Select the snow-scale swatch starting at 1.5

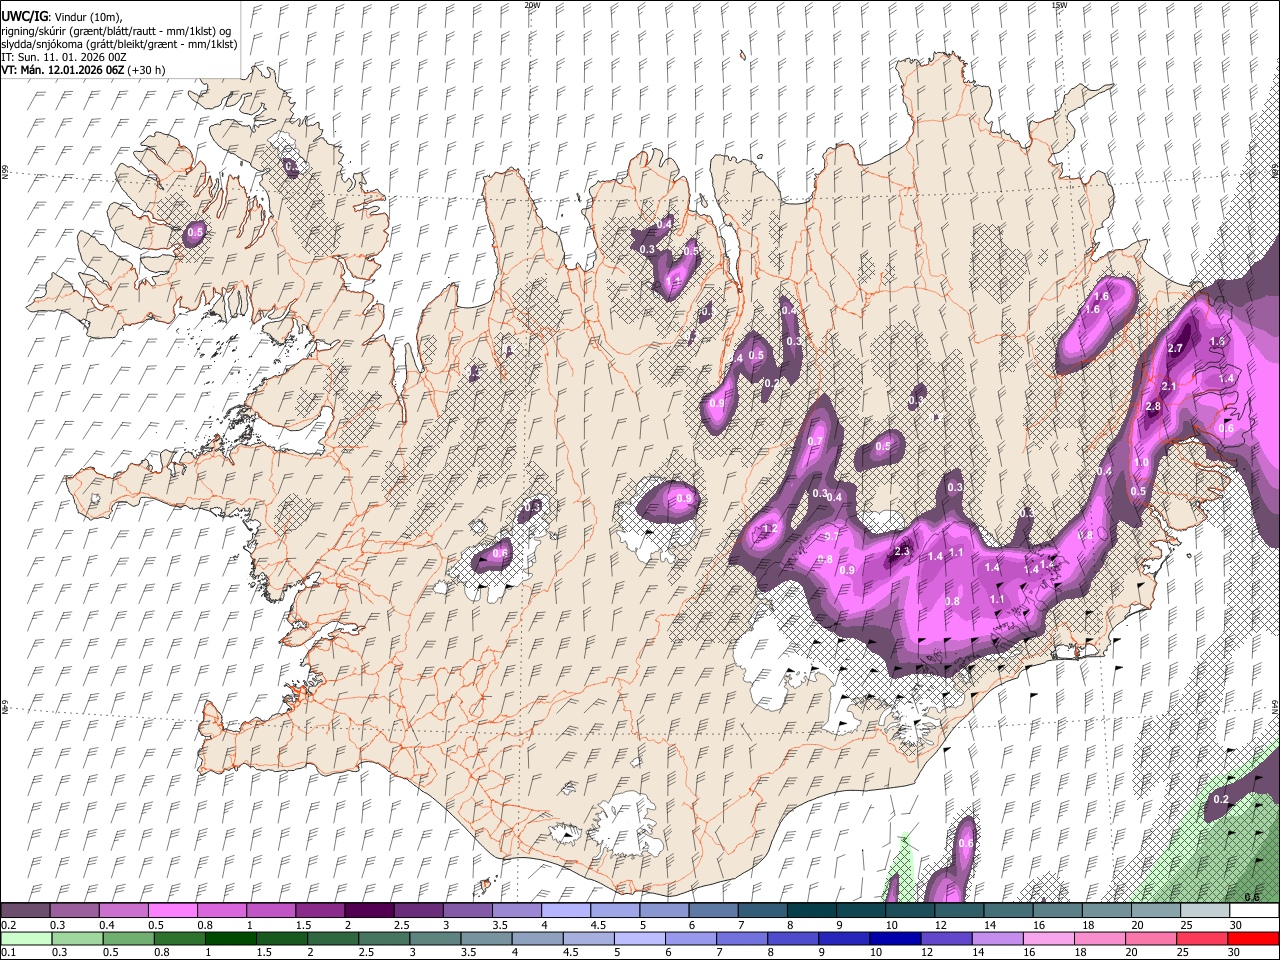[320, 911]
